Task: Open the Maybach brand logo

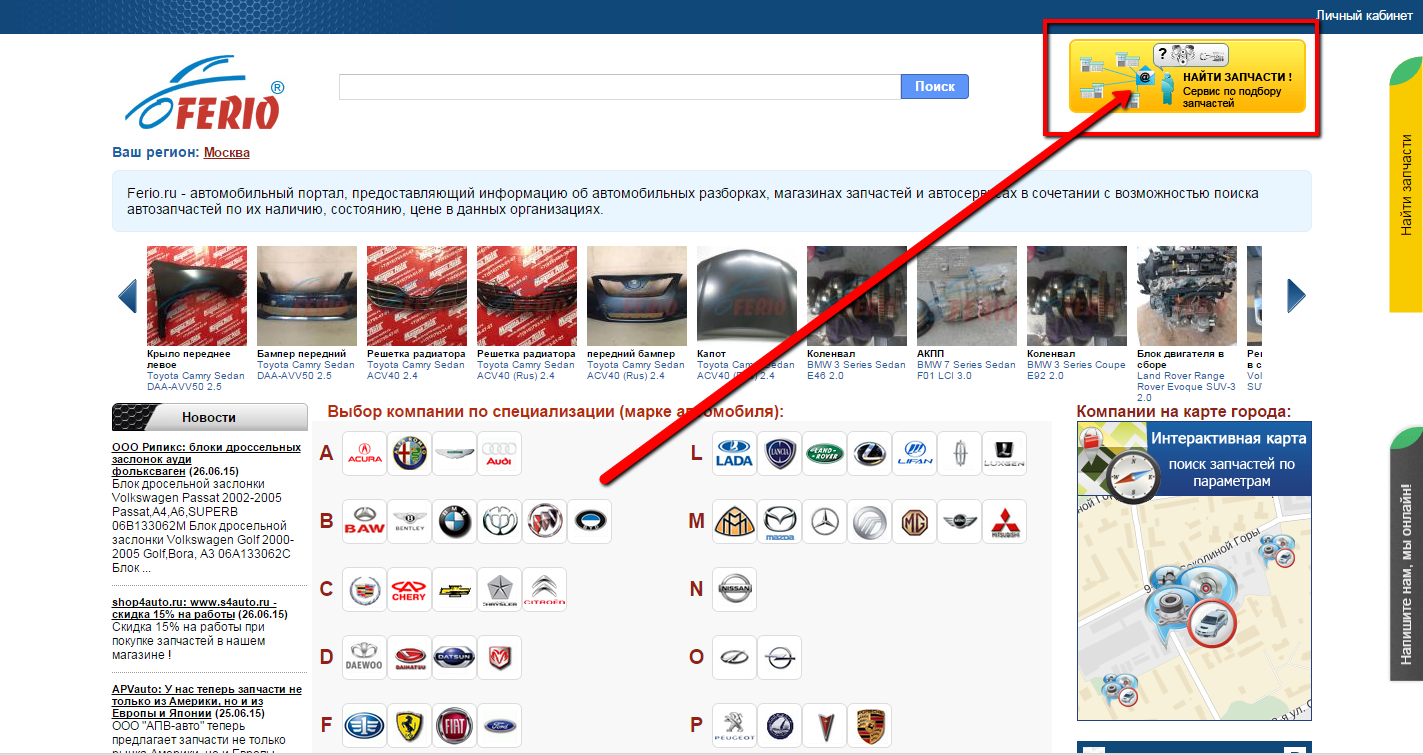Action: (735, 522)
